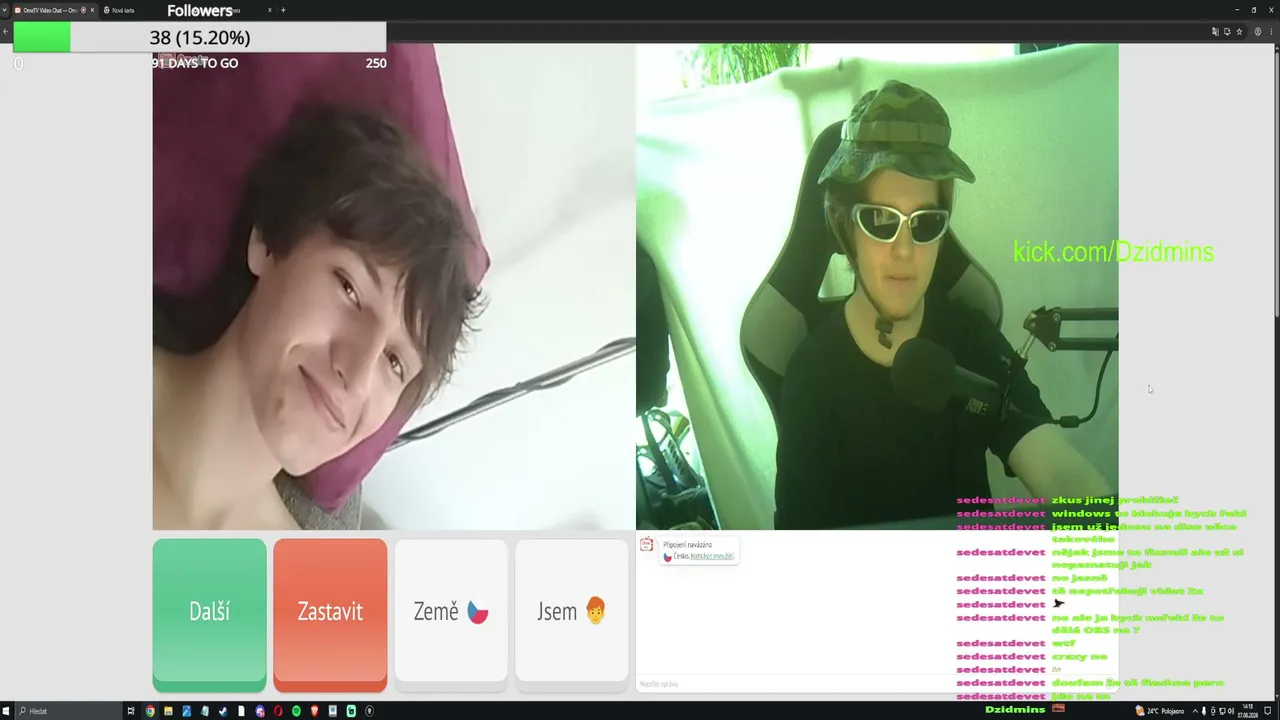Screen dimensions: 1280x720
Task: Open Steam from the taskbar
Action: point(222,711)
